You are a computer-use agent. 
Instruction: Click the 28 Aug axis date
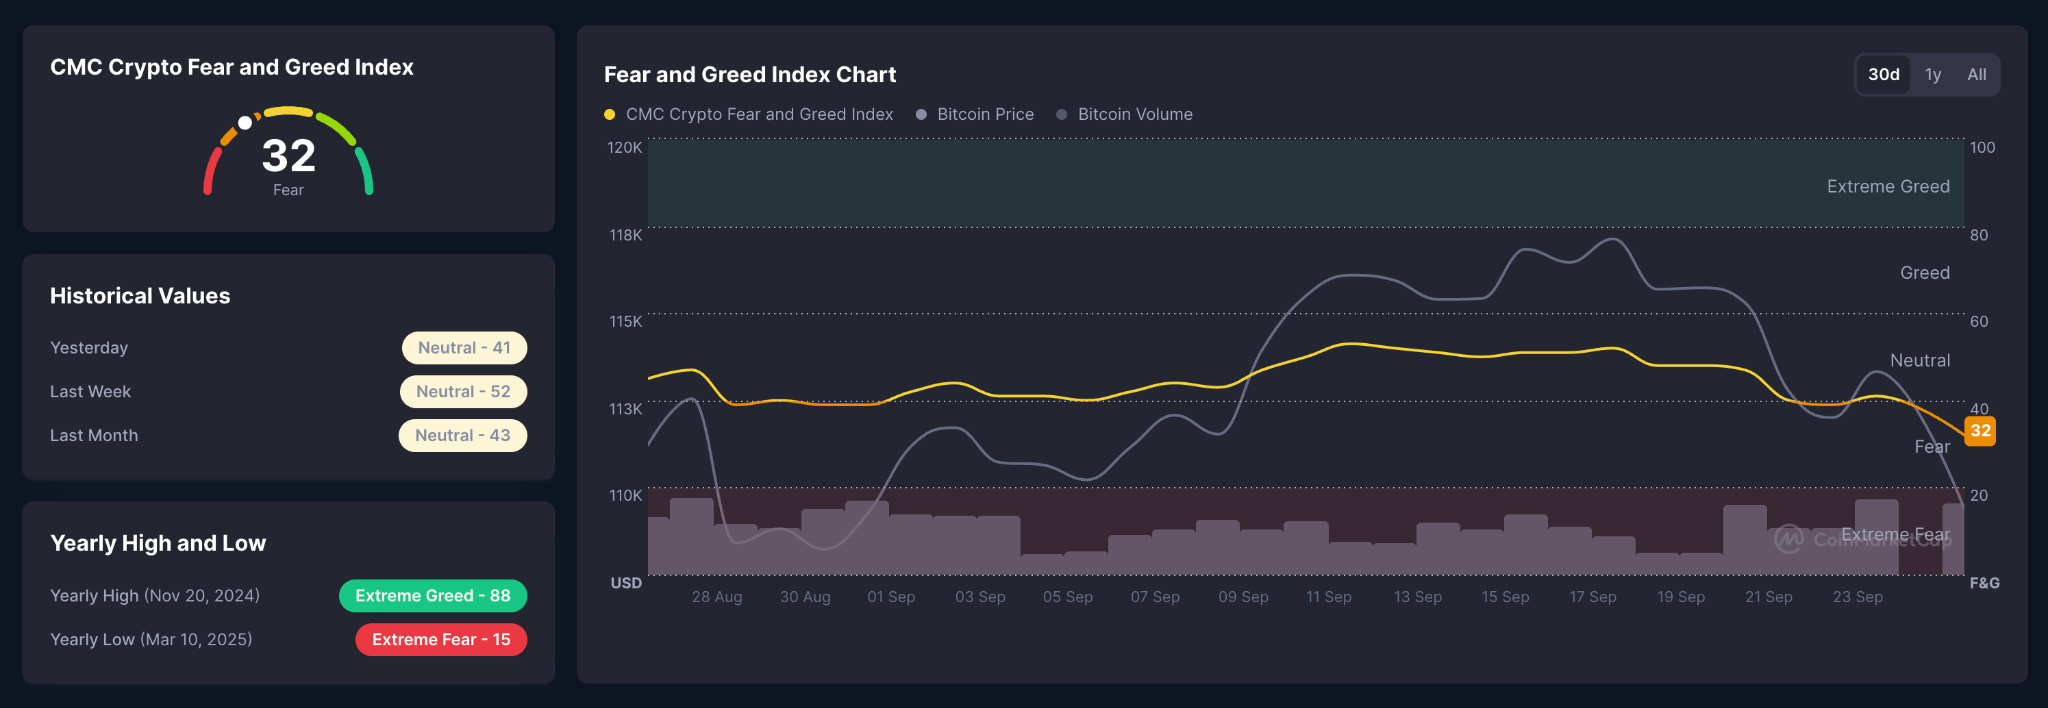tap(717, 597)
